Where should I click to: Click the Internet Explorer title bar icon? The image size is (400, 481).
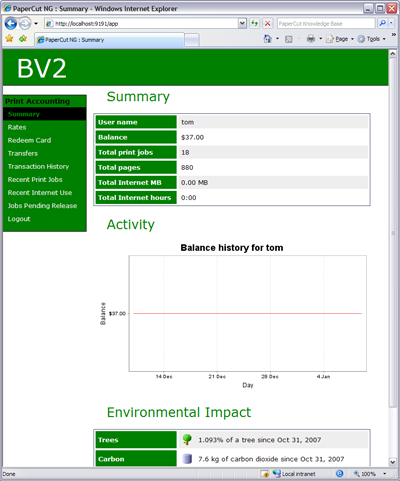click(x=7, y=8)
